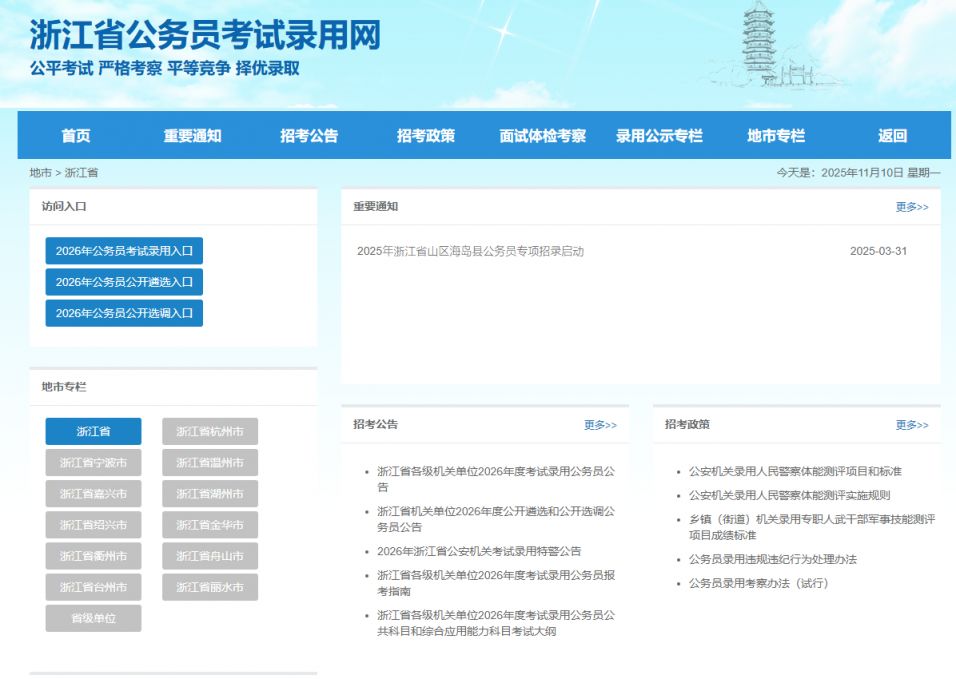This screenshot has width=956, height=679.
Task: Expand 更多>> in the 重要通知 panel
Action: click(x=911, y=207)
